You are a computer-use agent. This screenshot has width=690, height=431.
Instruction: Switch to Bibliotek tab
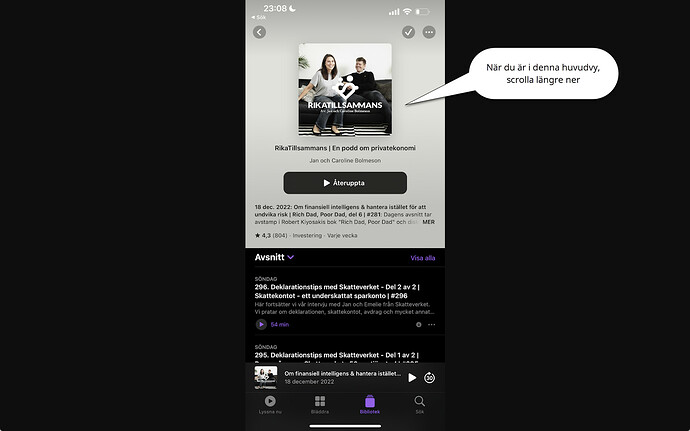point(370,405)
